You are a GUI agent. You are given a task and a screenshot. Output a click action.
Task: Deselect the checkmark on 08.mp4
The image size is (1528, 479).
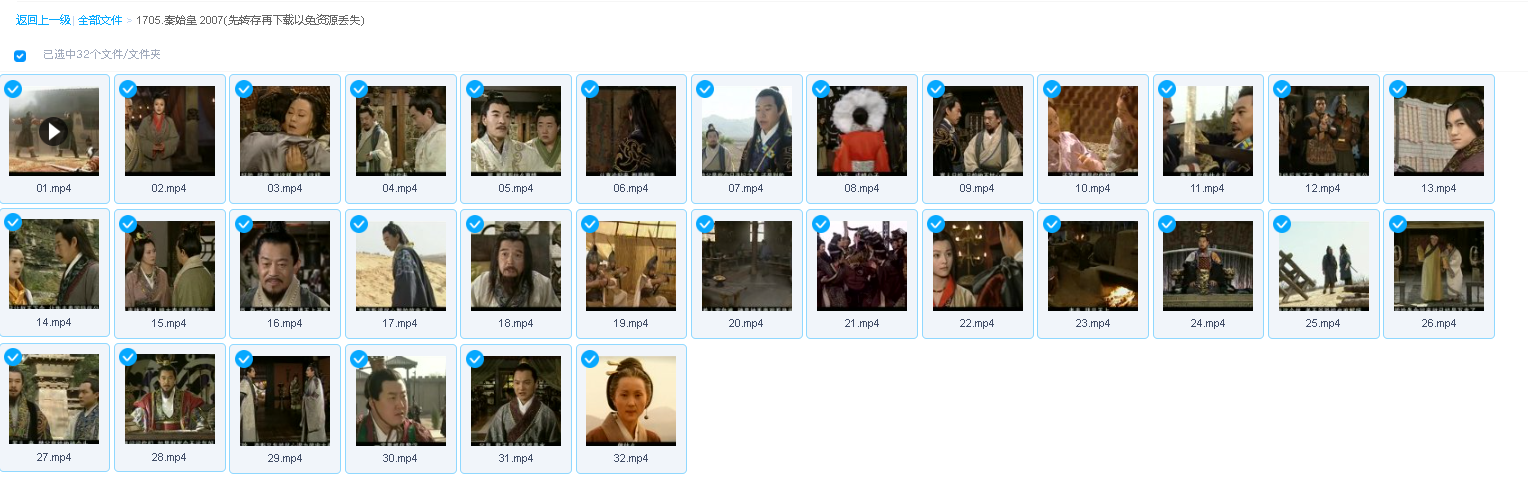821,89
